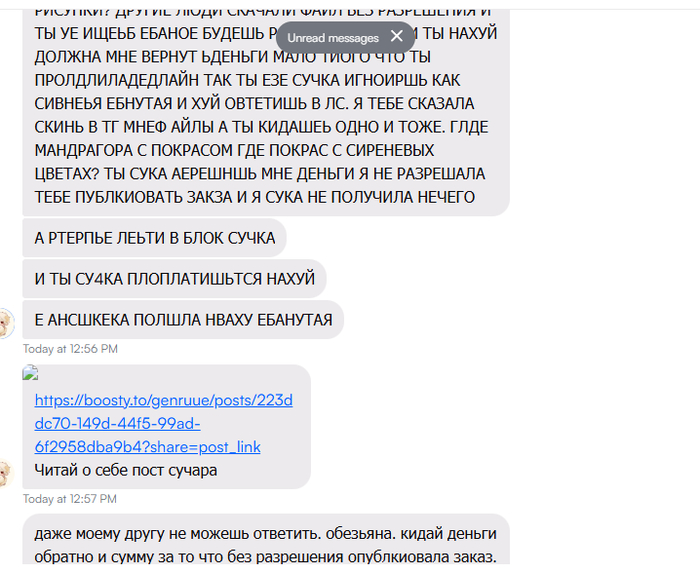This screenshot has width=700, height=573.
Task: Click the Today at 12:56 PM timestamp
Action: point(70,349)
